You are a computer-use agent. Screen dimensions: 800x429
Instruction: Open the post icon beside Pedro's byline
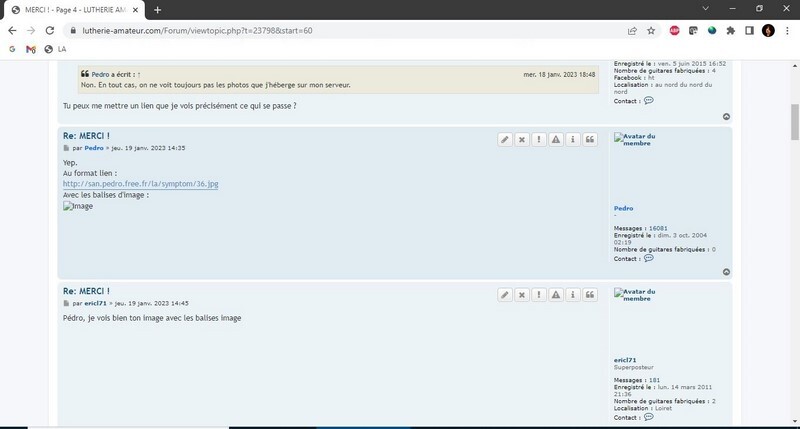66,148
